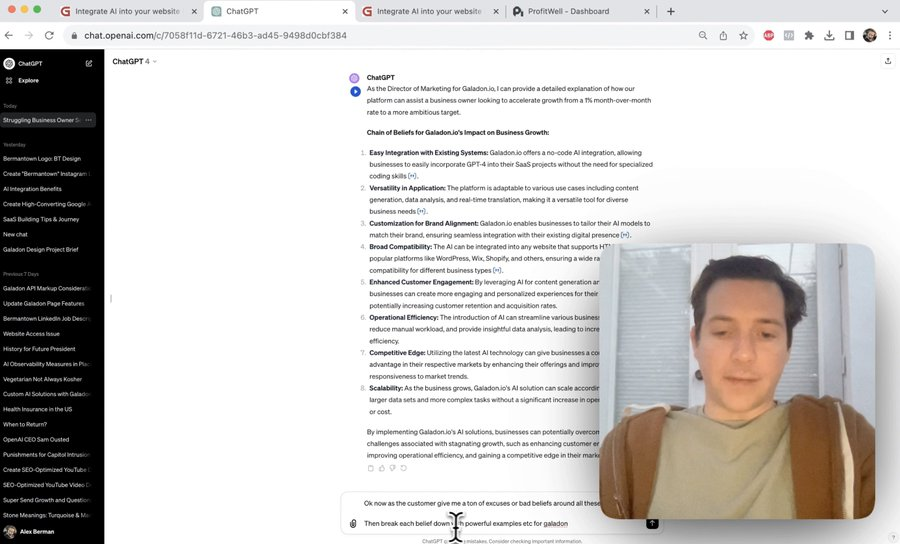Share this page from address bar

tap(723, 36)
